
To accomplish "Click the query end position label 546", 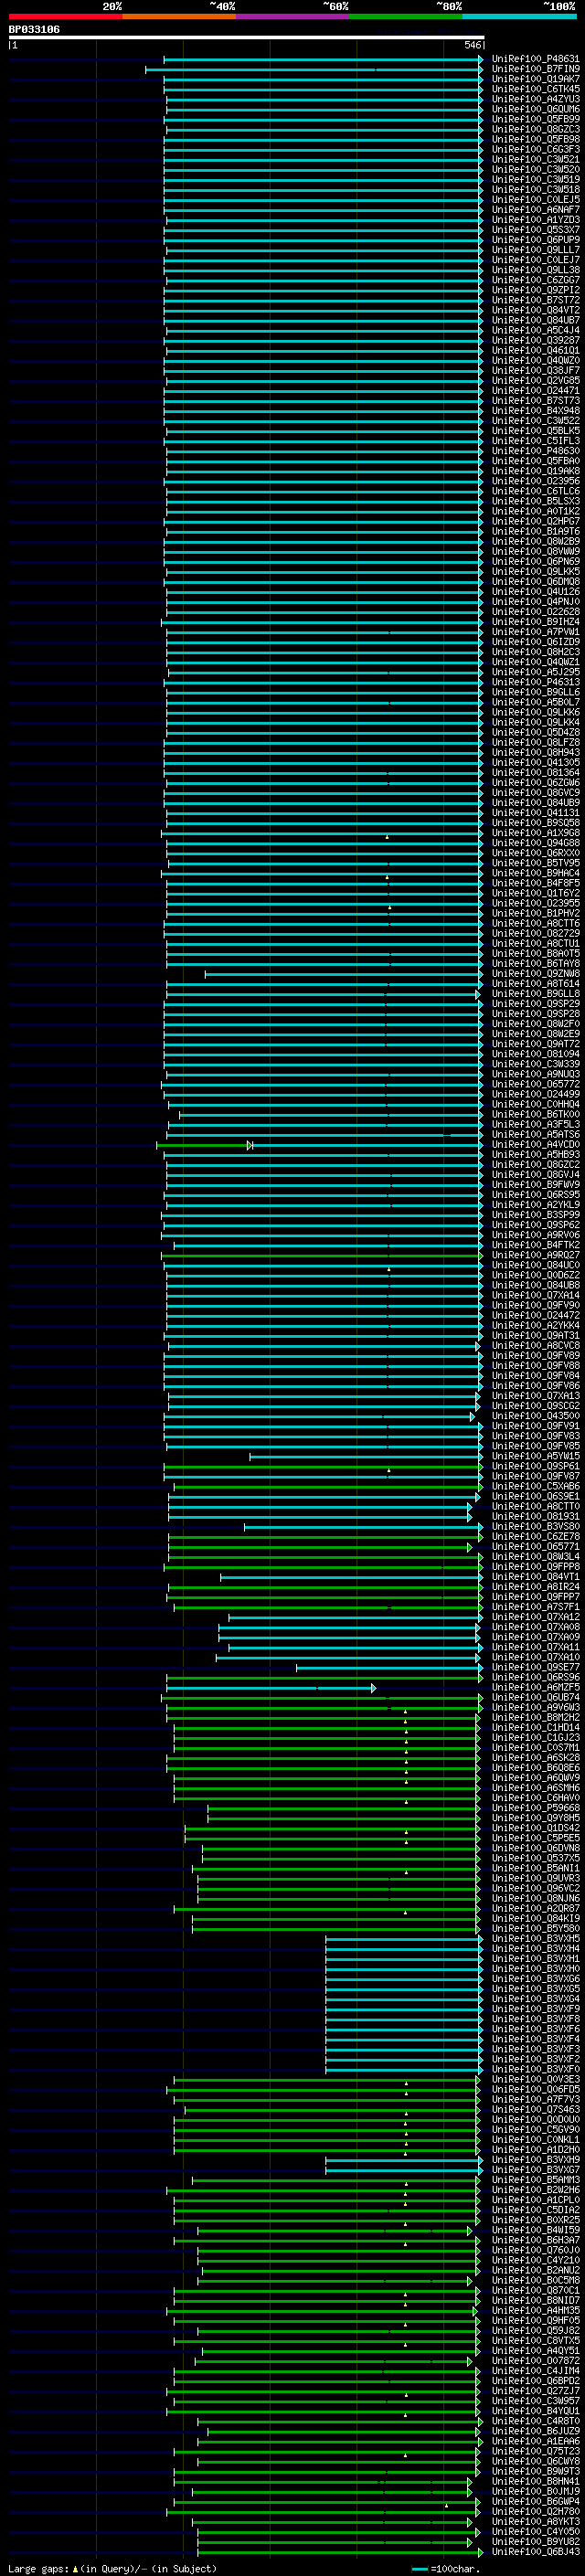I will [473, 45].
